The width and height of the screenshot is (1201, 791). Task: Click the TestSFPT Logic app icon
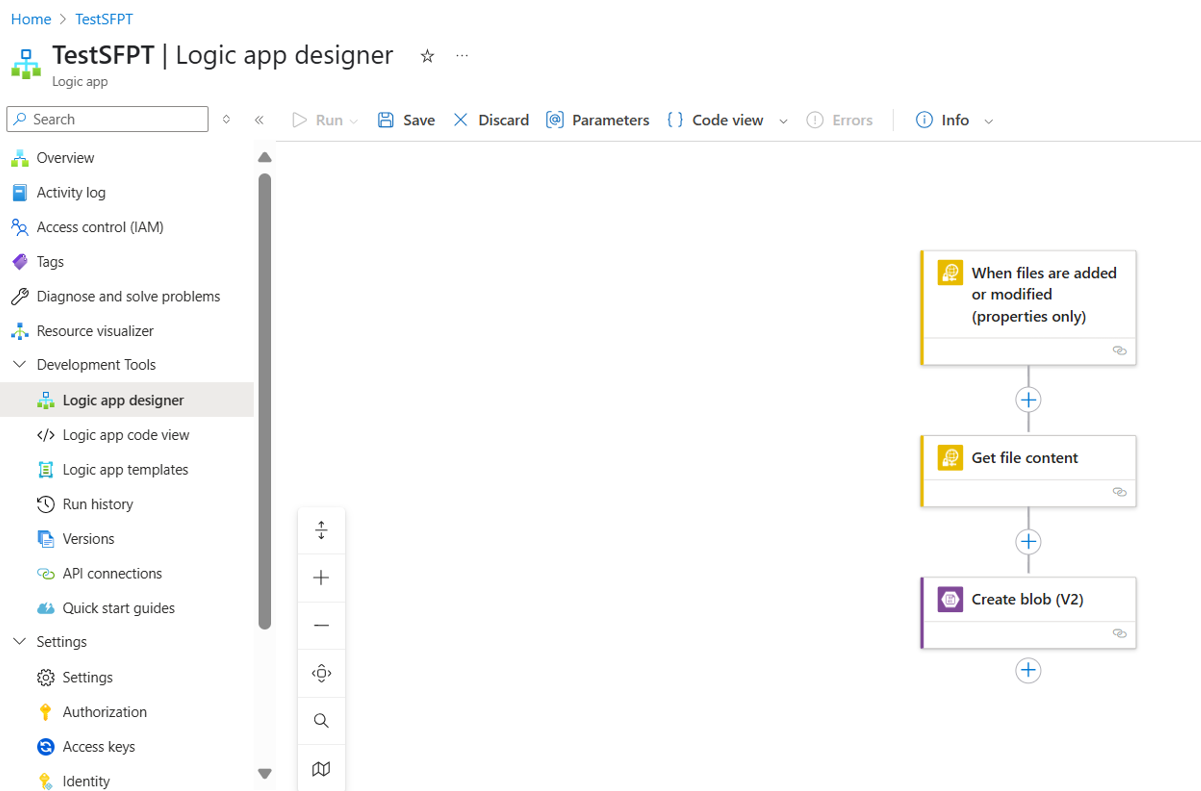pos(27,64)
